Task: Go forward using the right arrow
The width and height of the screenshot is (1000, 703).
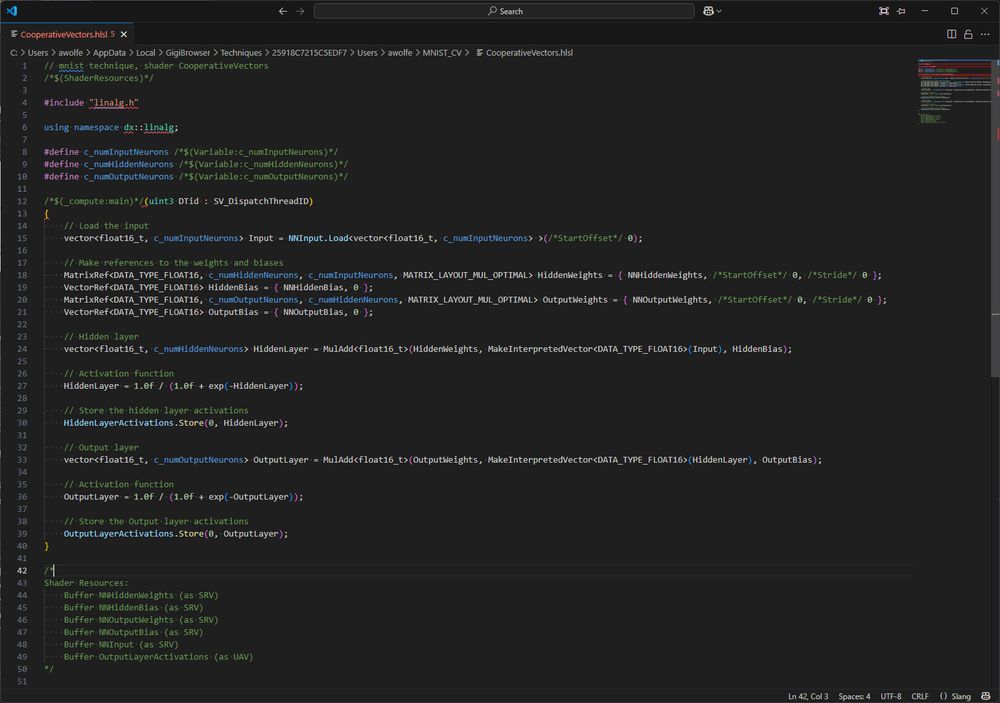Action: [x=300, y=11]
